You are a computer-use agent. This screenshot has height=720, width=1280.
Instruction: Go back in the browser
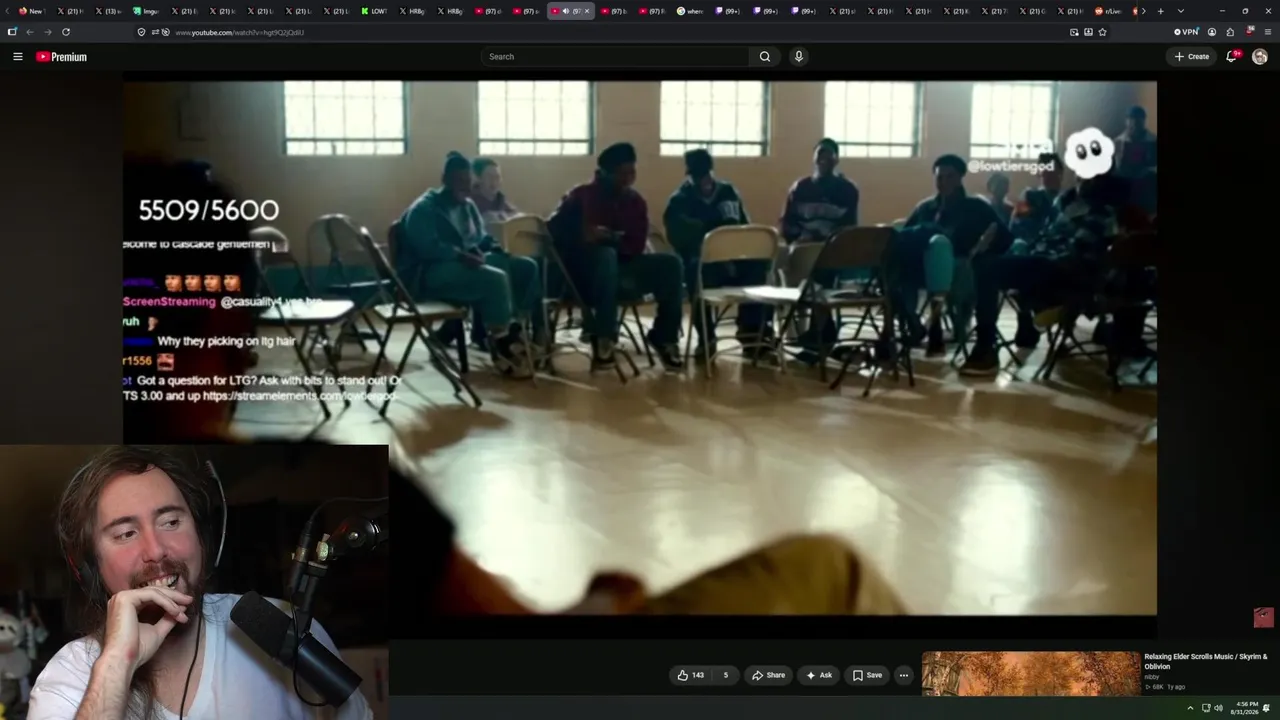29,32
